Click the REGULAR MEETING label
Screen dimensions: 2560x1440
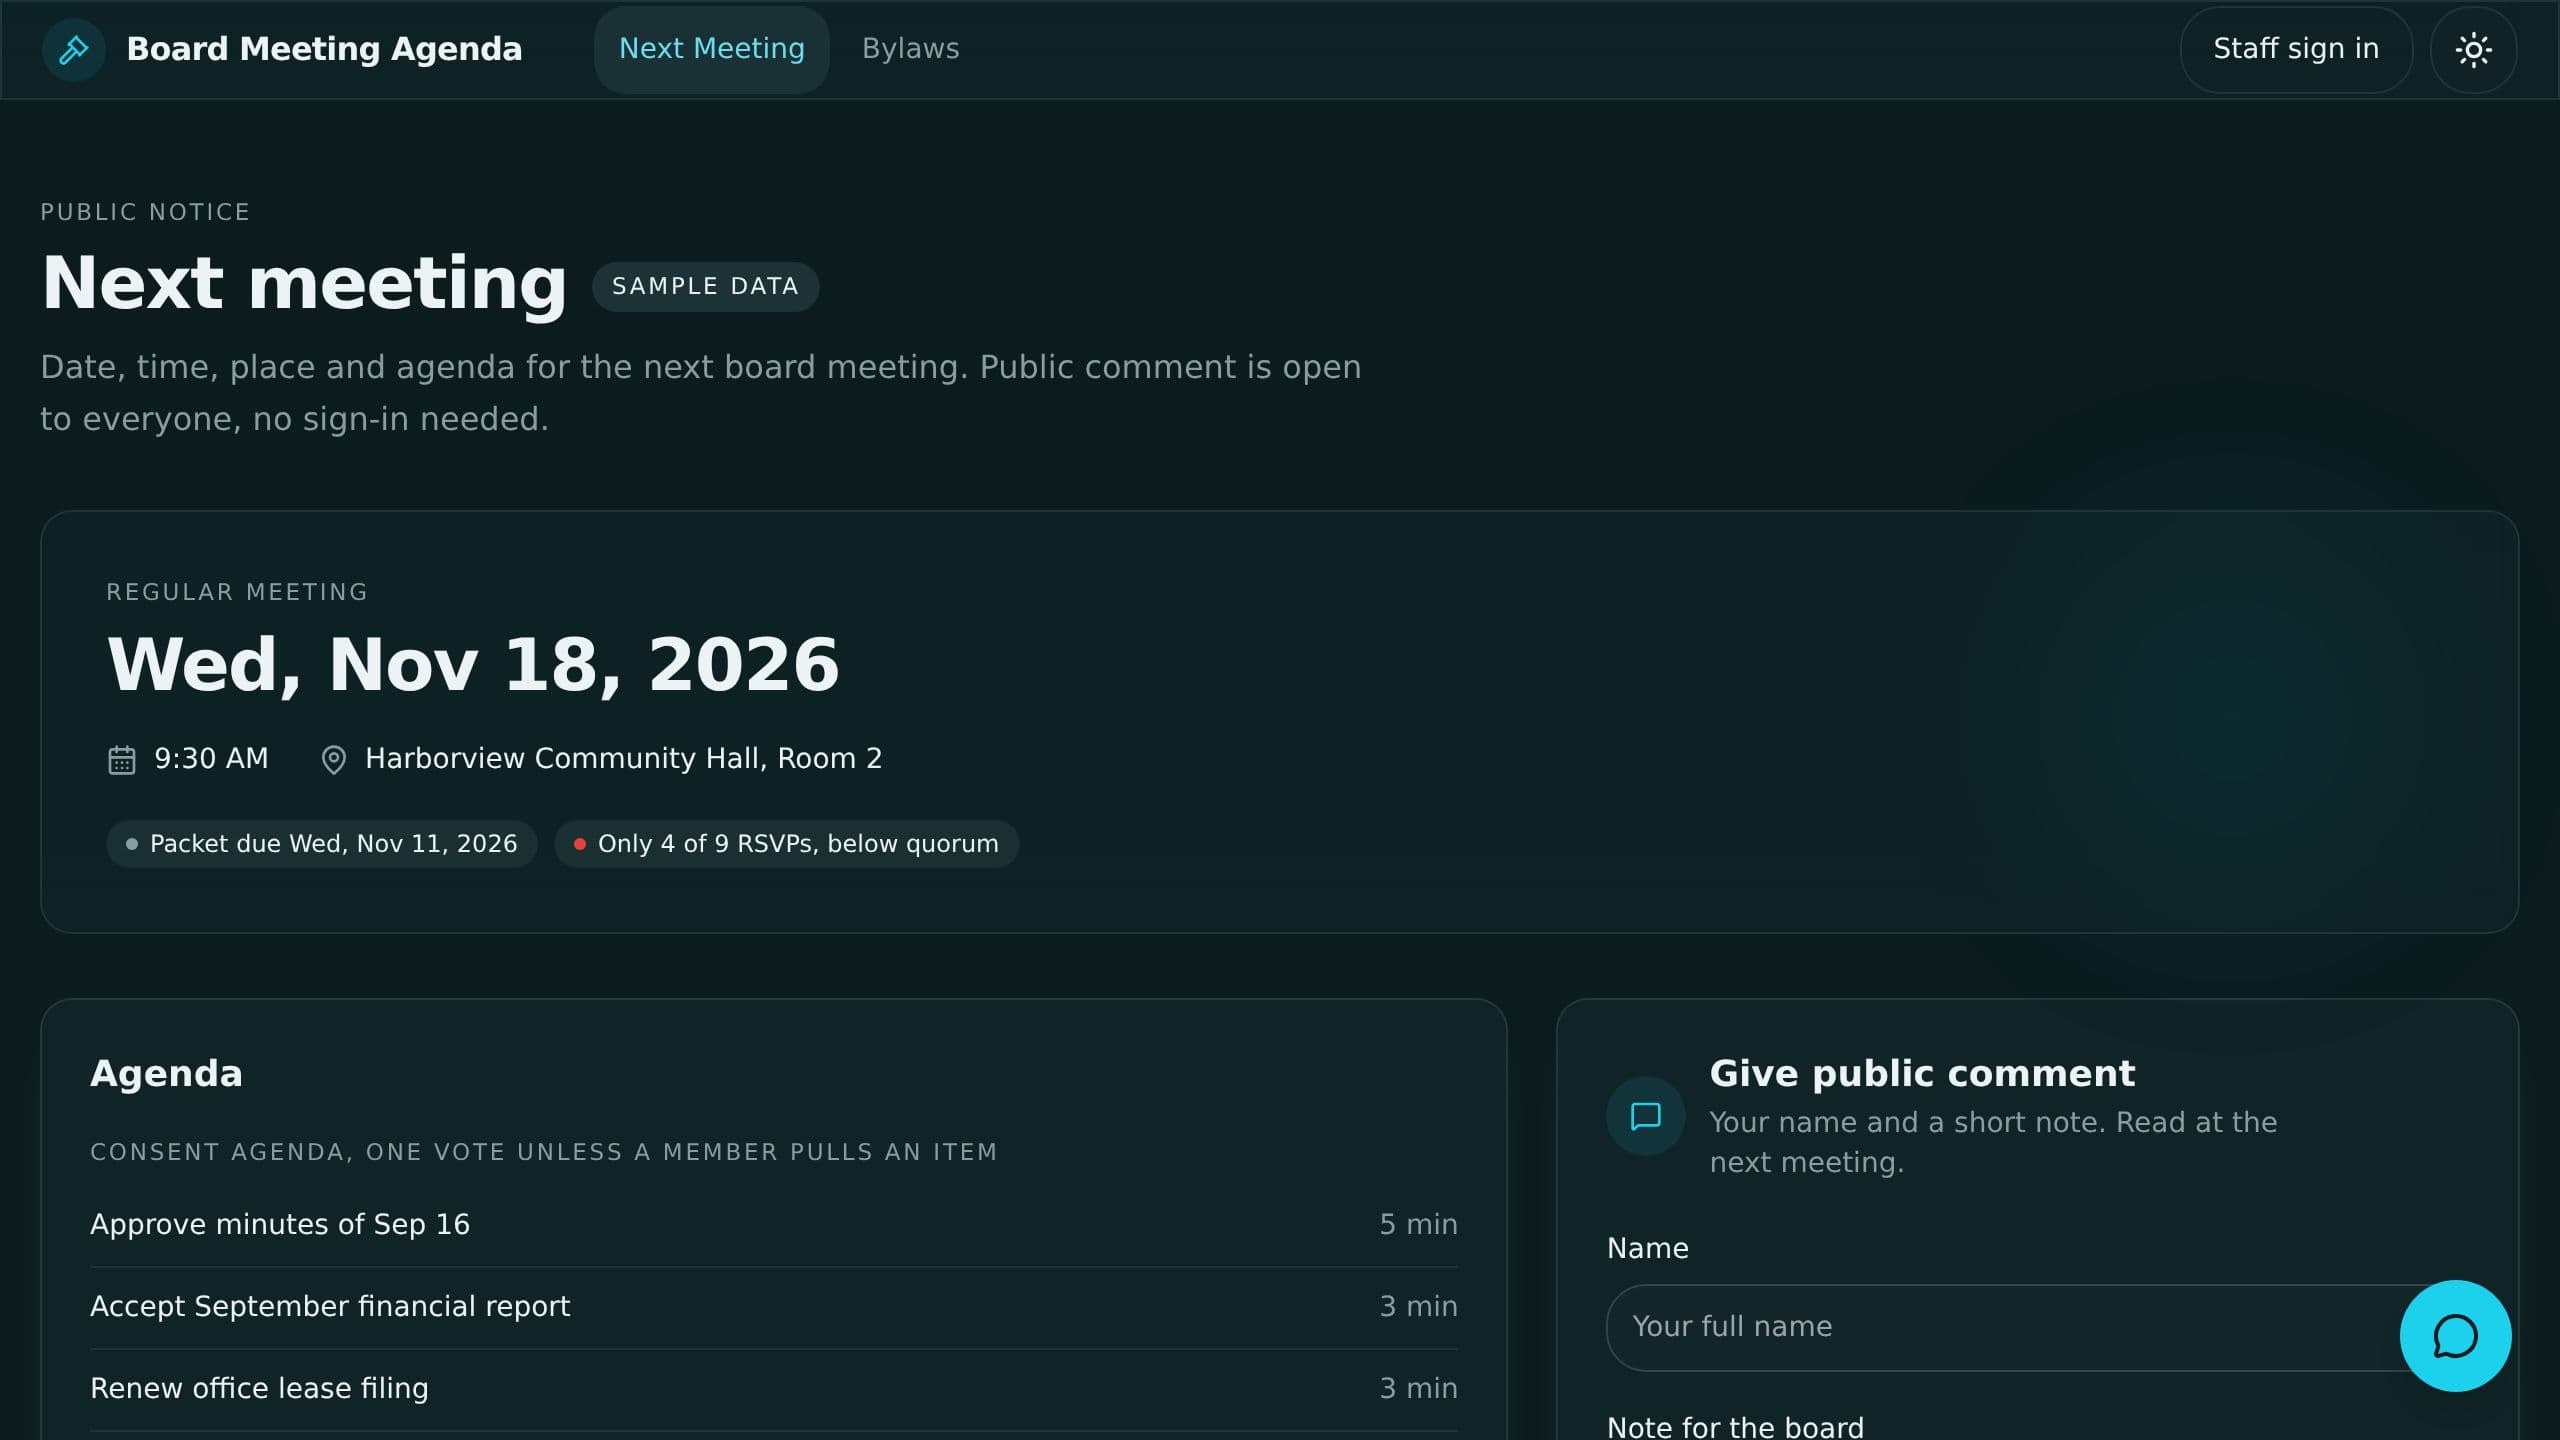pyautogui.click(x=237, y=592)
